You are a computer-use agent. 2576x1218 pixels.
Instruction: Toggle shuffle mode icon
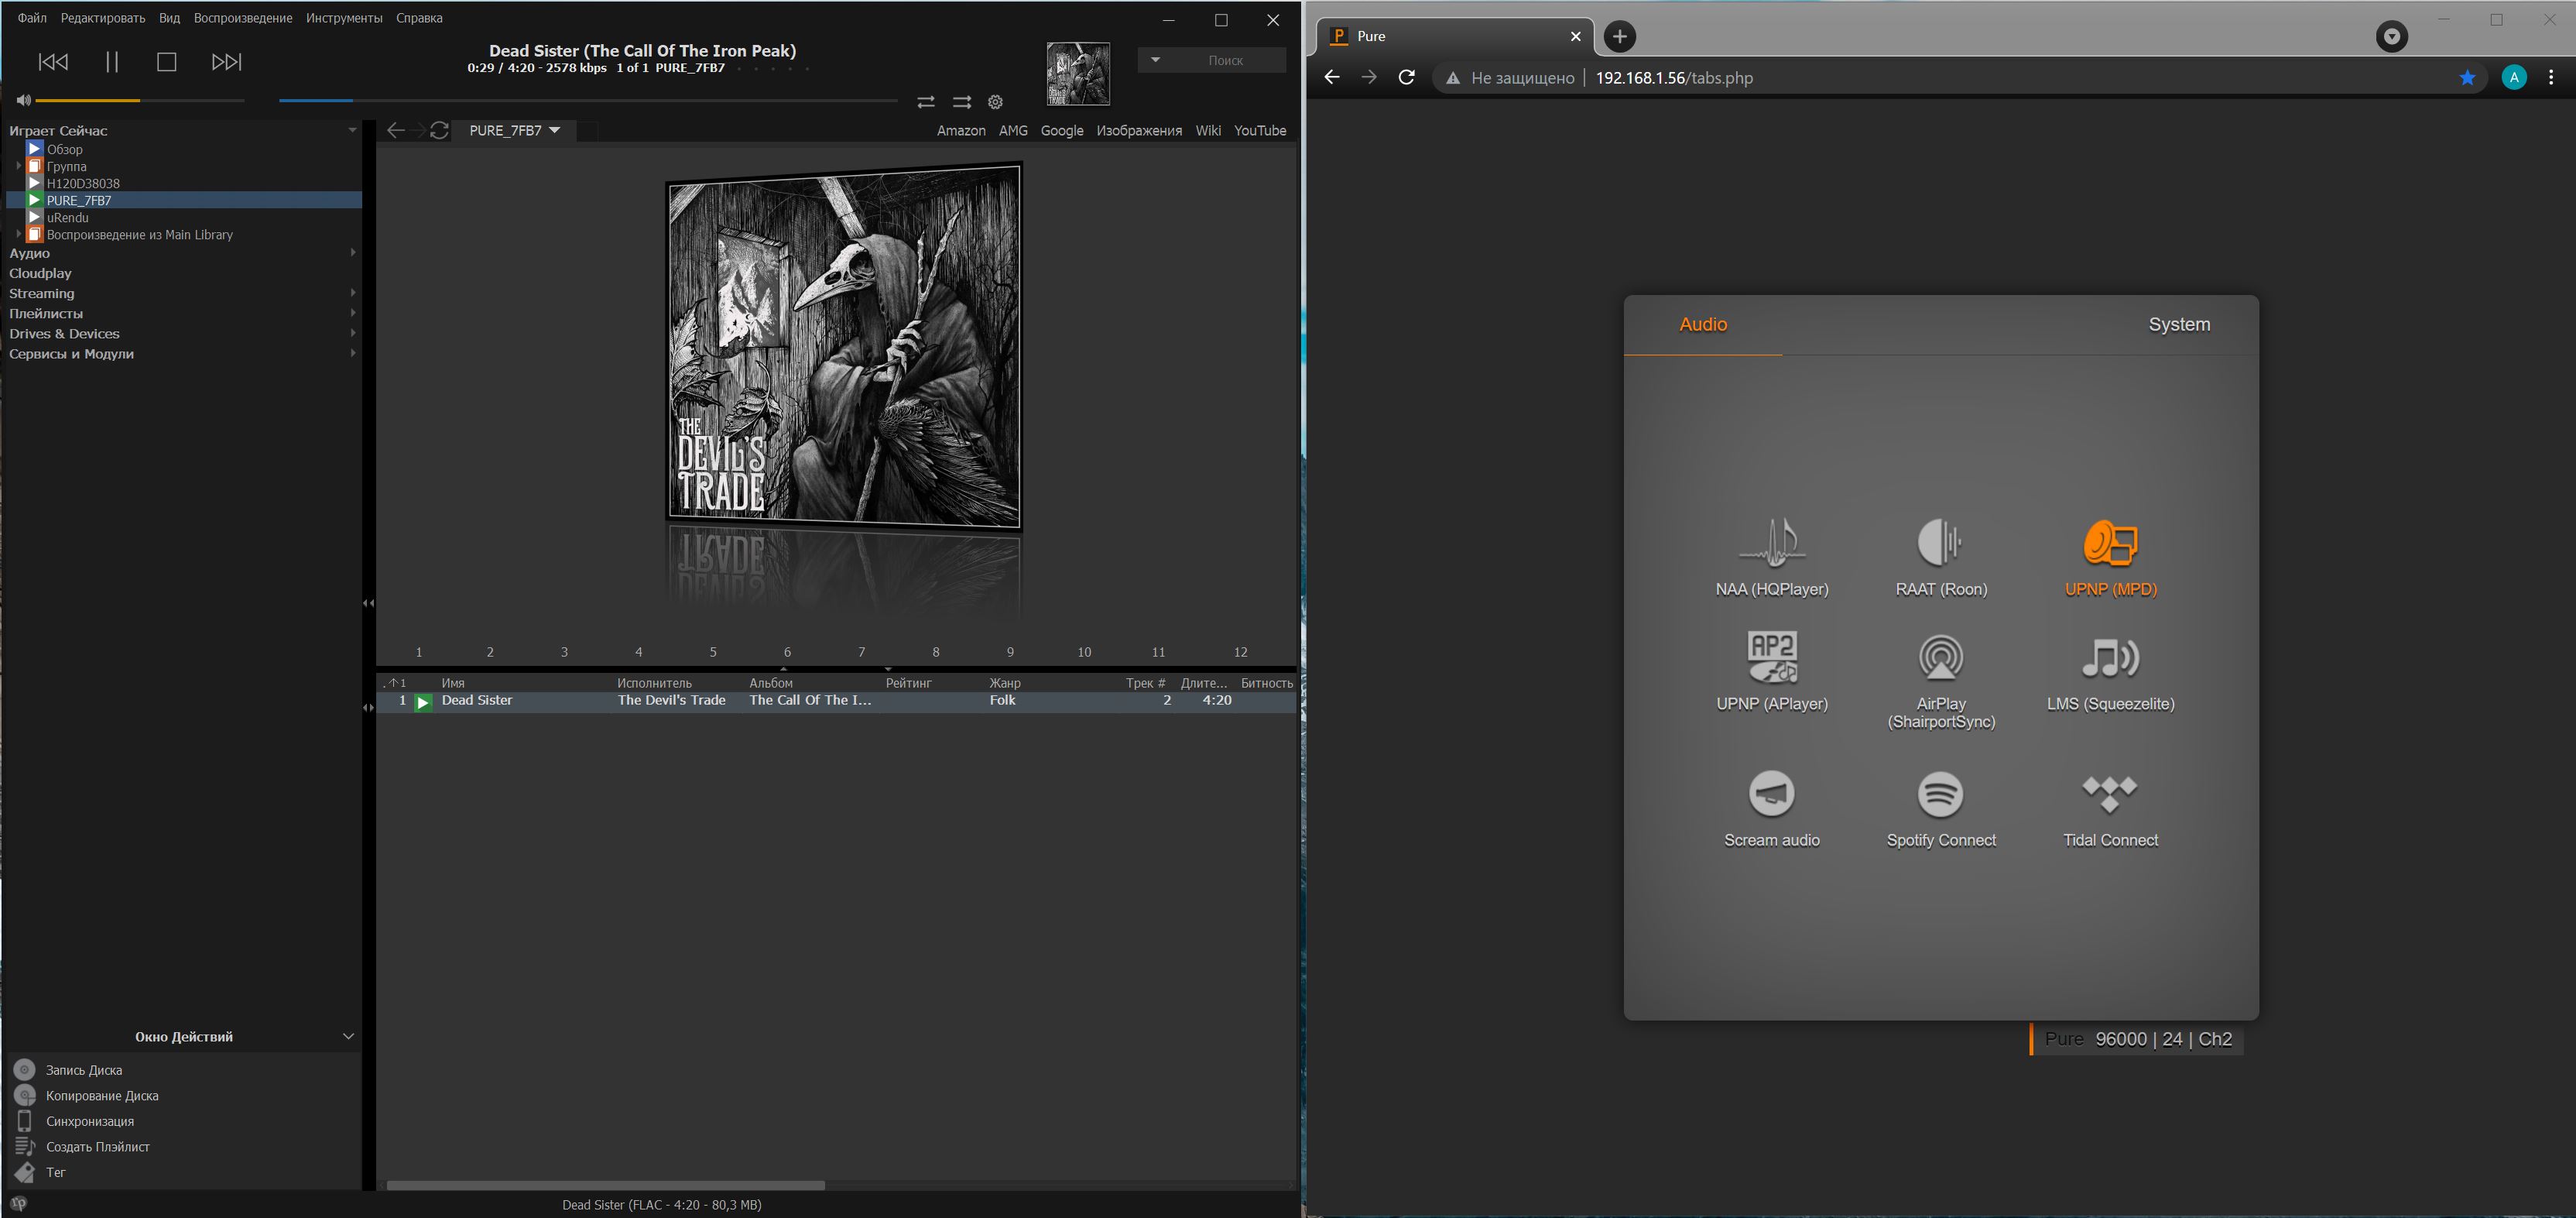[962, 102]
